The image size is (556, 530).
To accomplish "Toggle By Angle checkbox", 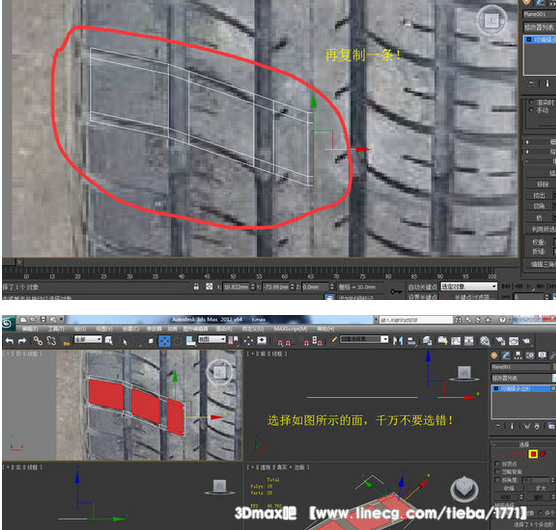I will [497, 480].
